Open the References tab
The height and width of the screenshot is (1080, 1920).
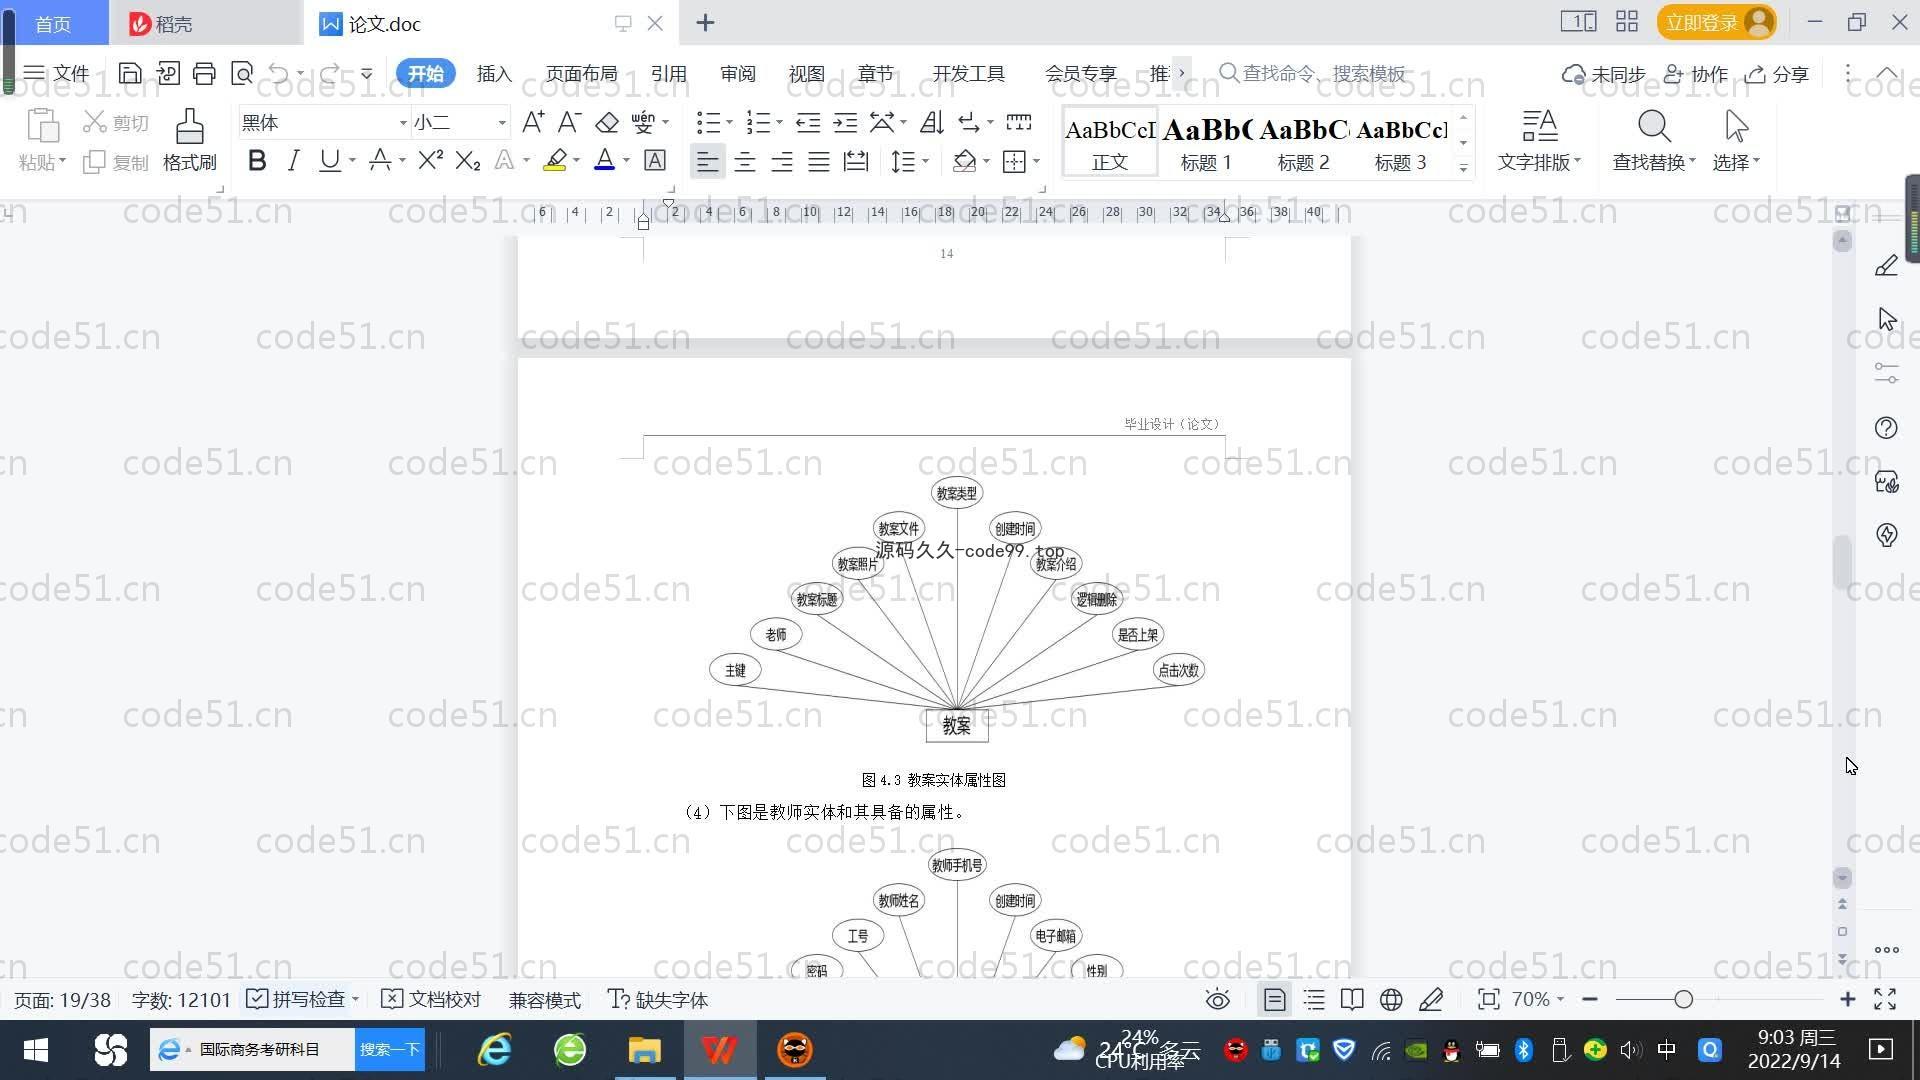click(668, 73)
